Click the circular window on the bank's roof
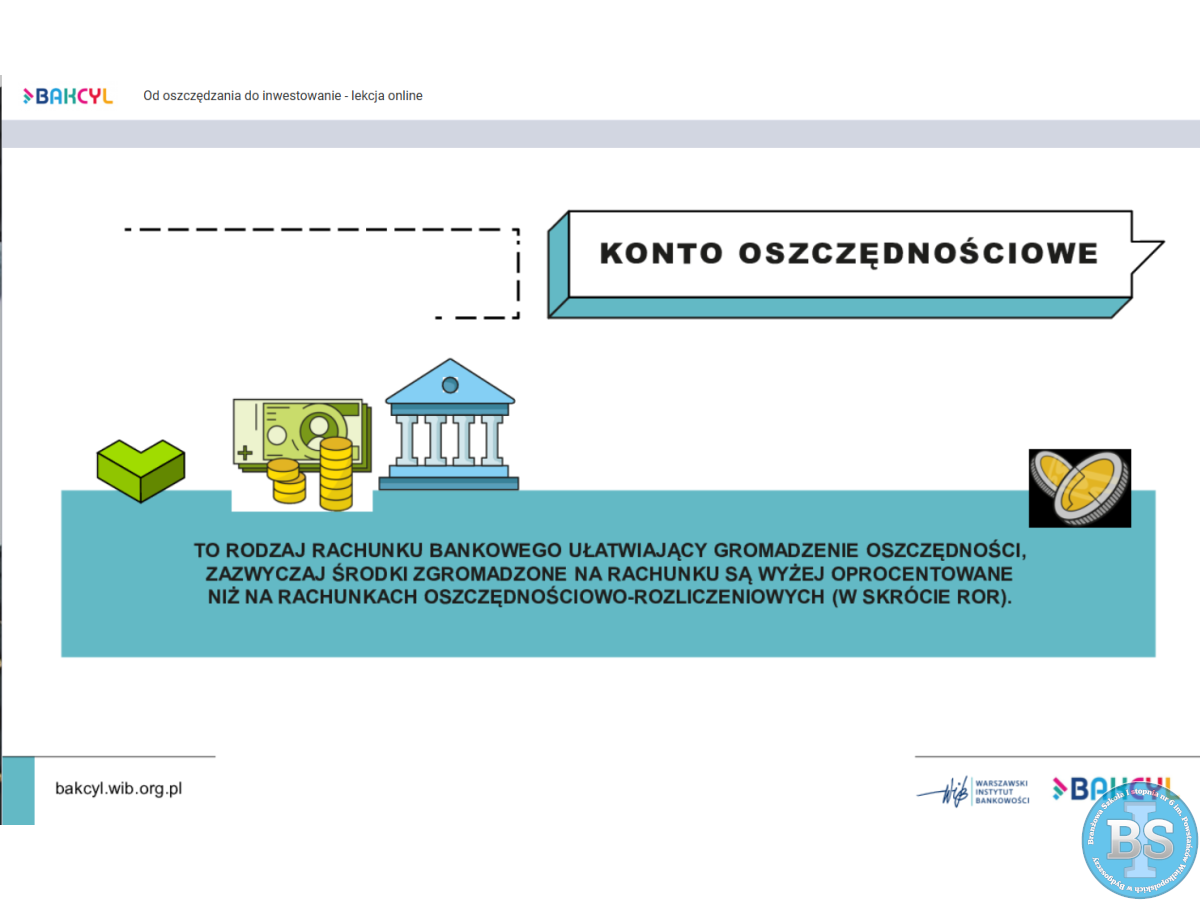This screenshot has height=900, width=1200. click(x=450, y=385)
